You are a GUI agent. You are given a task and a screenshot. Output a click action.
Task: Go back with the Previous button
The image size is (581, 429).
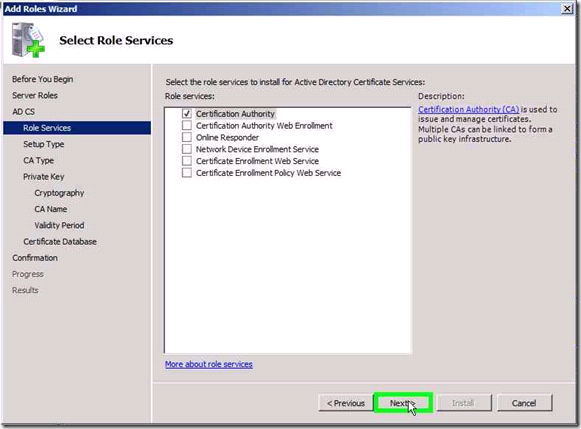[x=346, y=403]
